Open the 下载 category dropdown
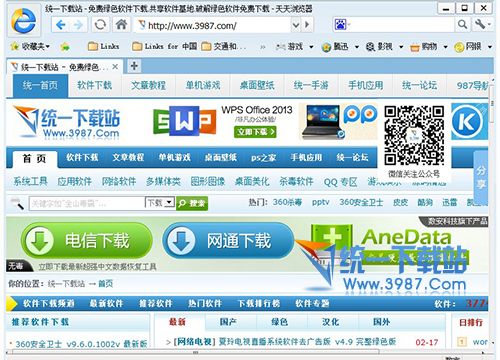The height and width of the screenshot is (360, 500). [x=160, y=202]
